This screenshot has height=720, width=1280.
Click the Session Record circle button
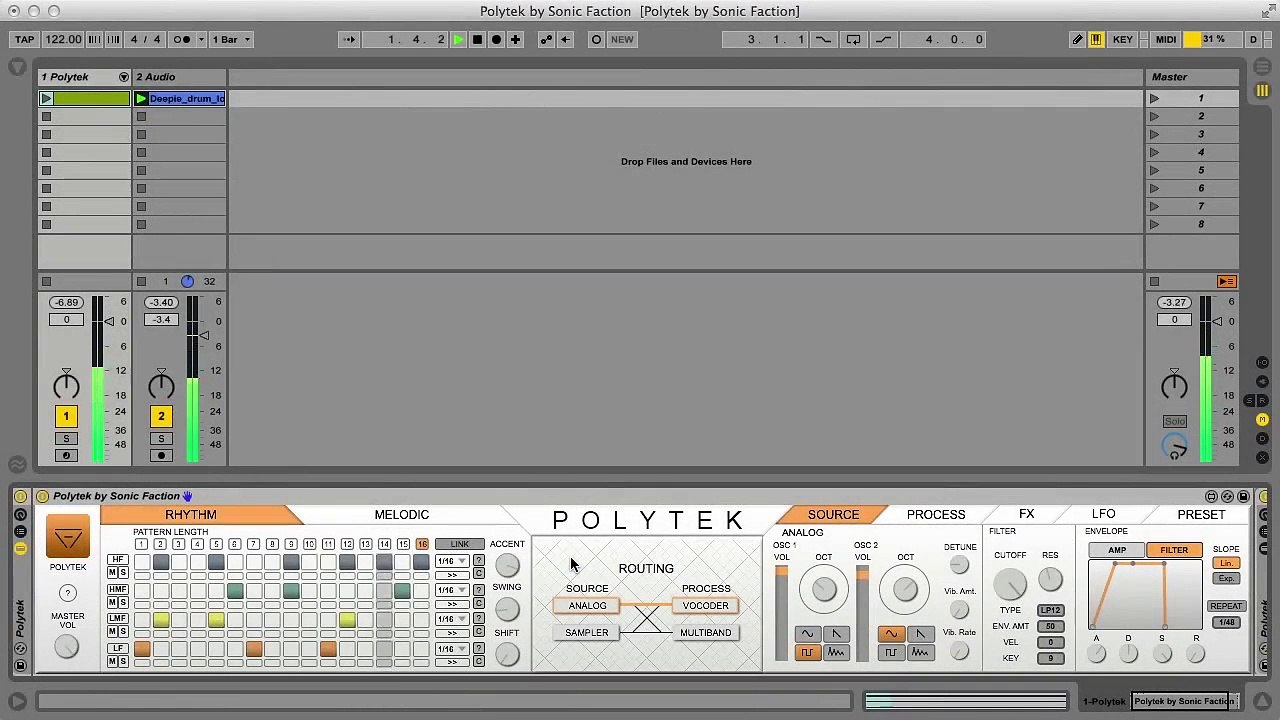pyautogui.click(x=596, y=39)
